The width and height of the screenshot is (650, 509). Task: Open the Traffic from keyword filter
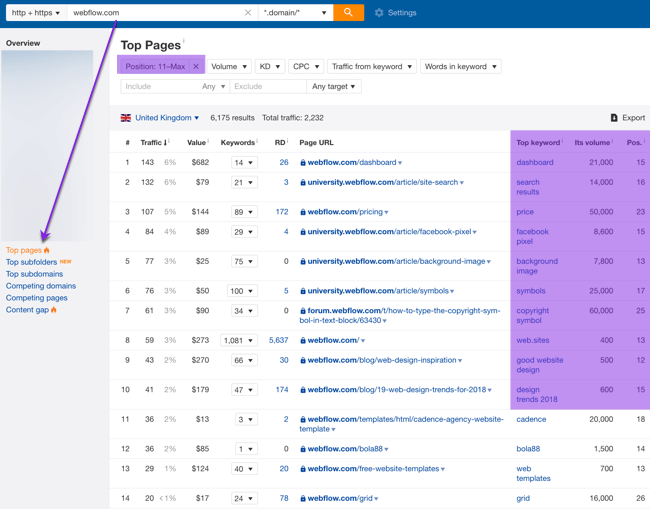[371, 67]
